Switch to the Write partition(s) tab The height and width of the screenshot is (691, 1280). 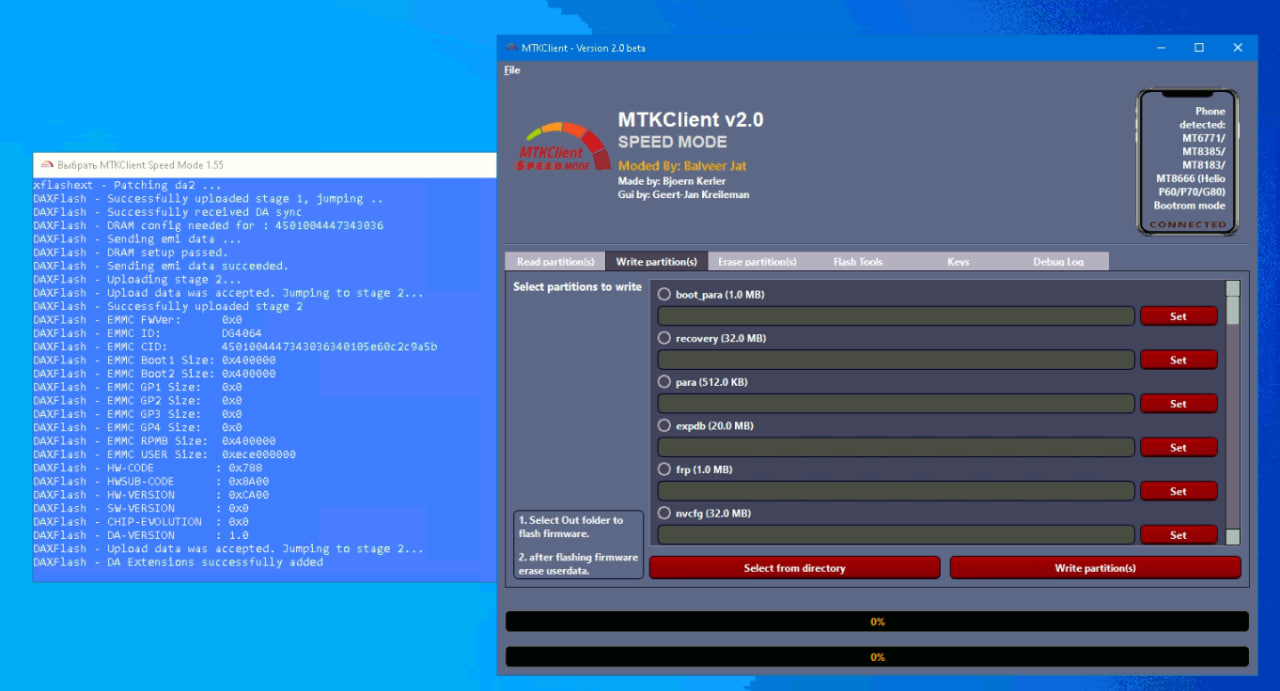click(x=656, y=262)
